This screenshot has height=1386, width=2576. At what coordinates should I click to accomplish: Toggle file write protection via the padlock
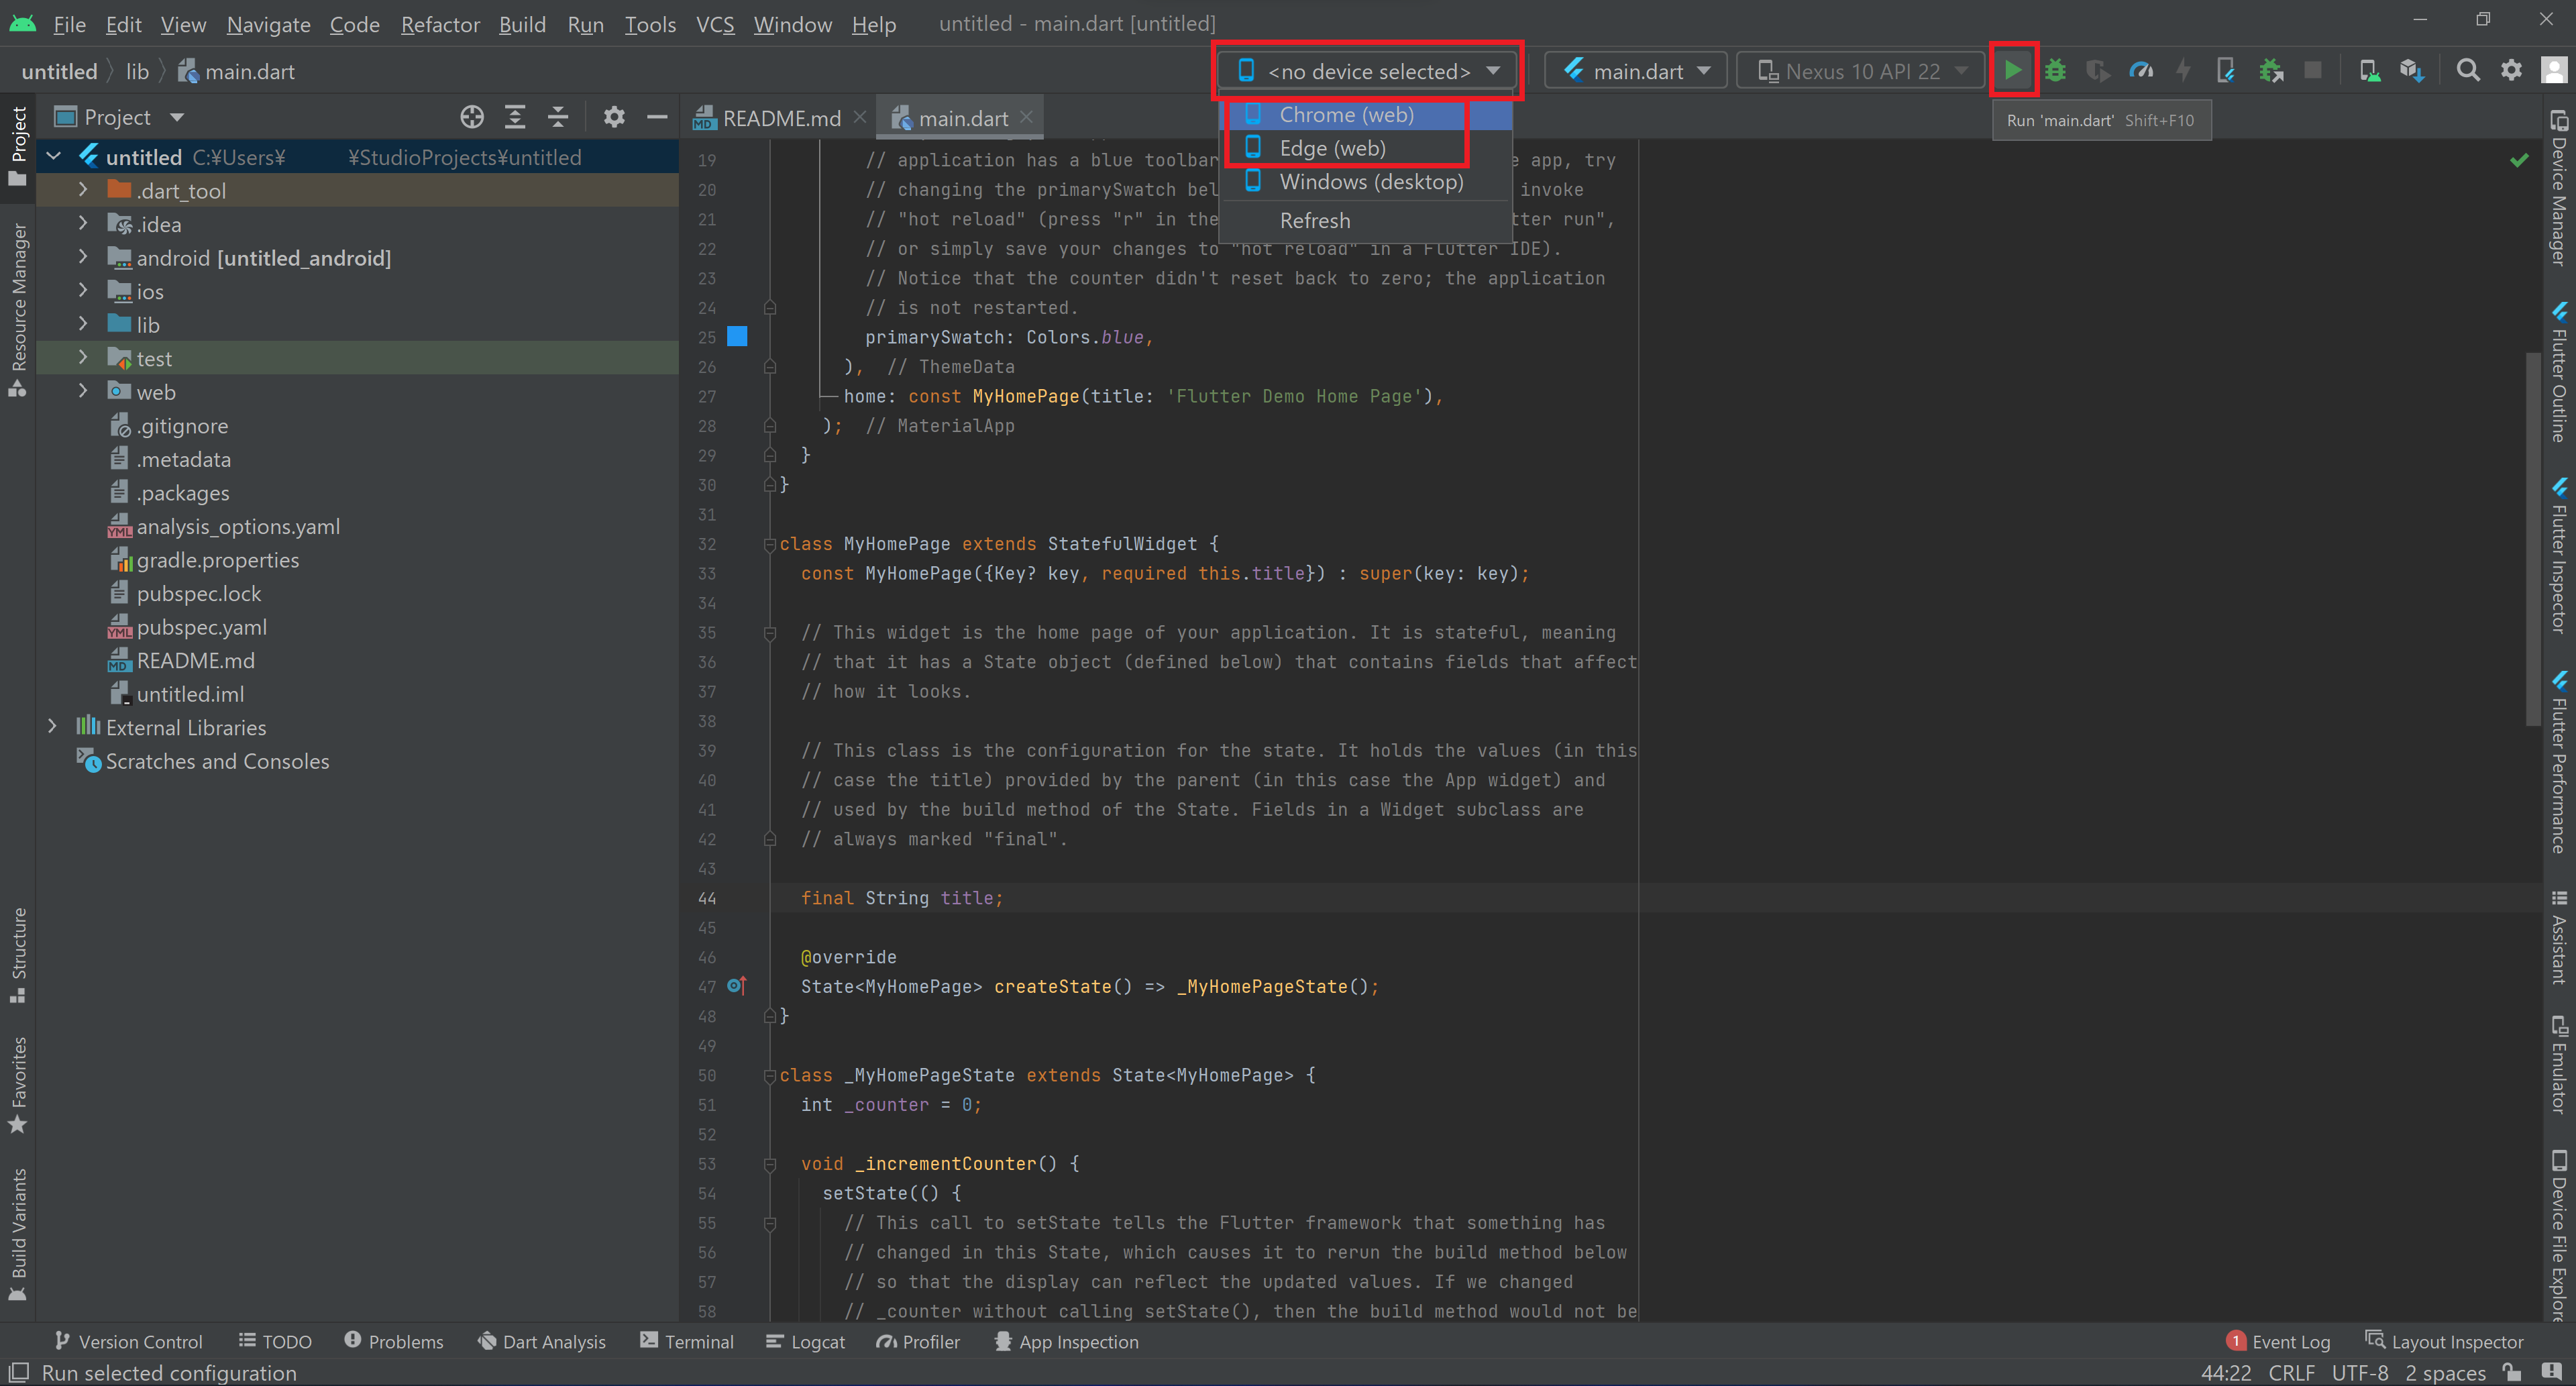click(2510, 1372)
